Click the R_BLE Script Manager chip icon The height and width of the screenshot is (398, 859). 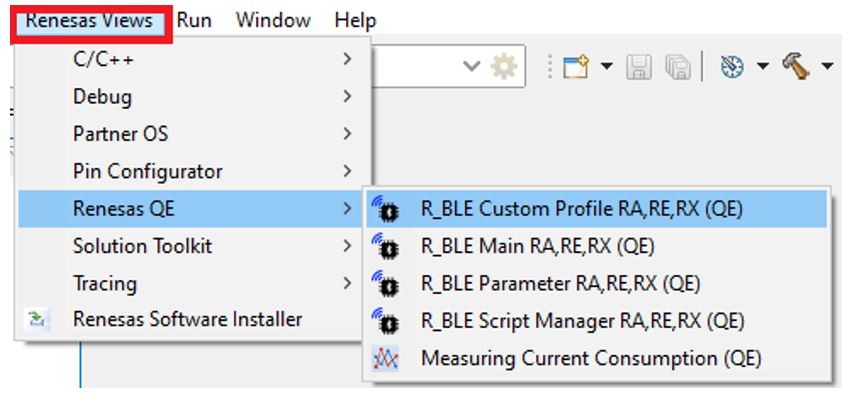pos(386,321)
